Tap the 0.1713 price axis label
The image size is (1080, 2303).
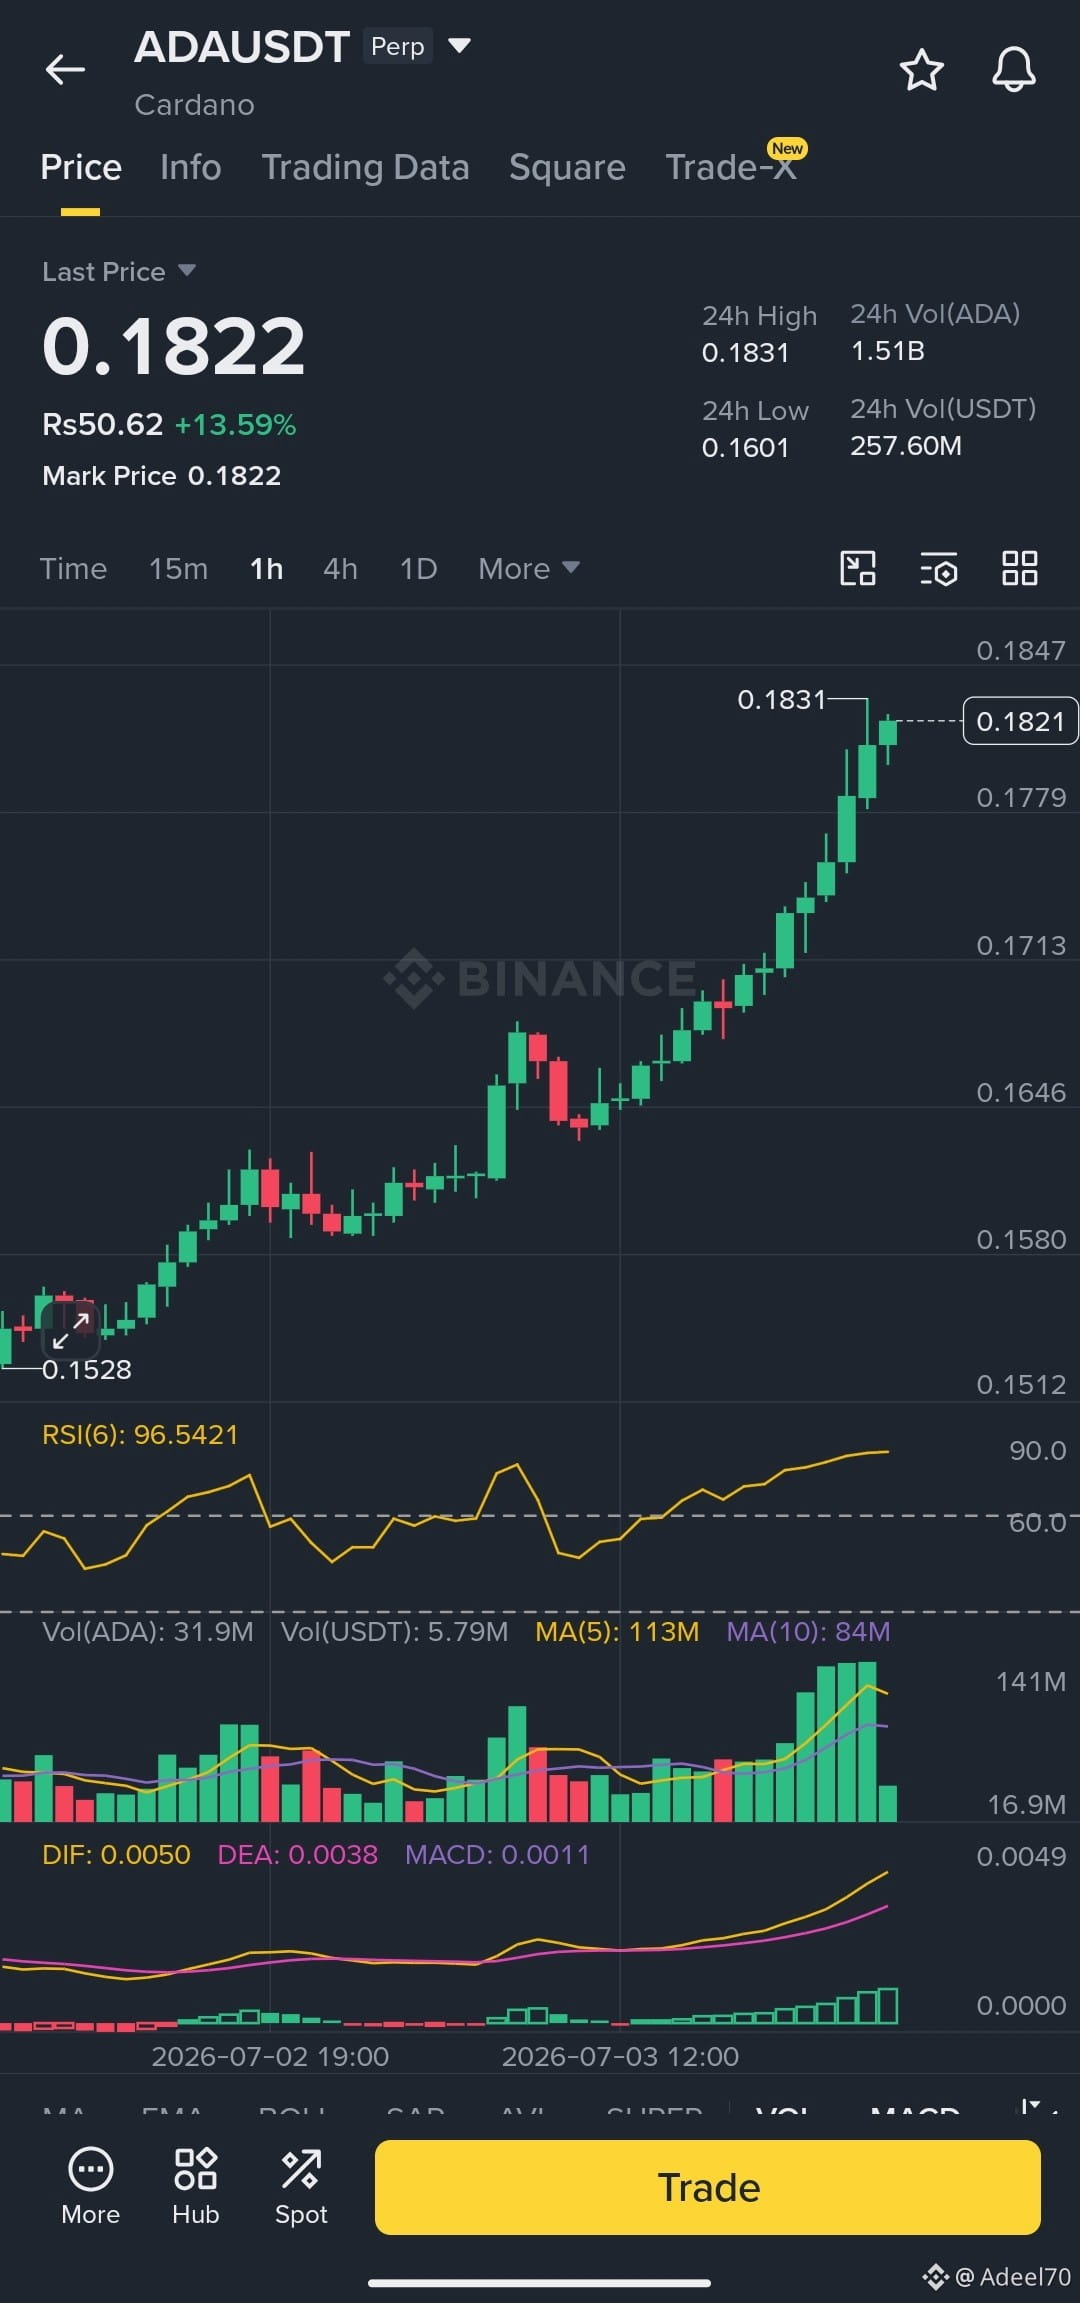tap(1021, 945)
